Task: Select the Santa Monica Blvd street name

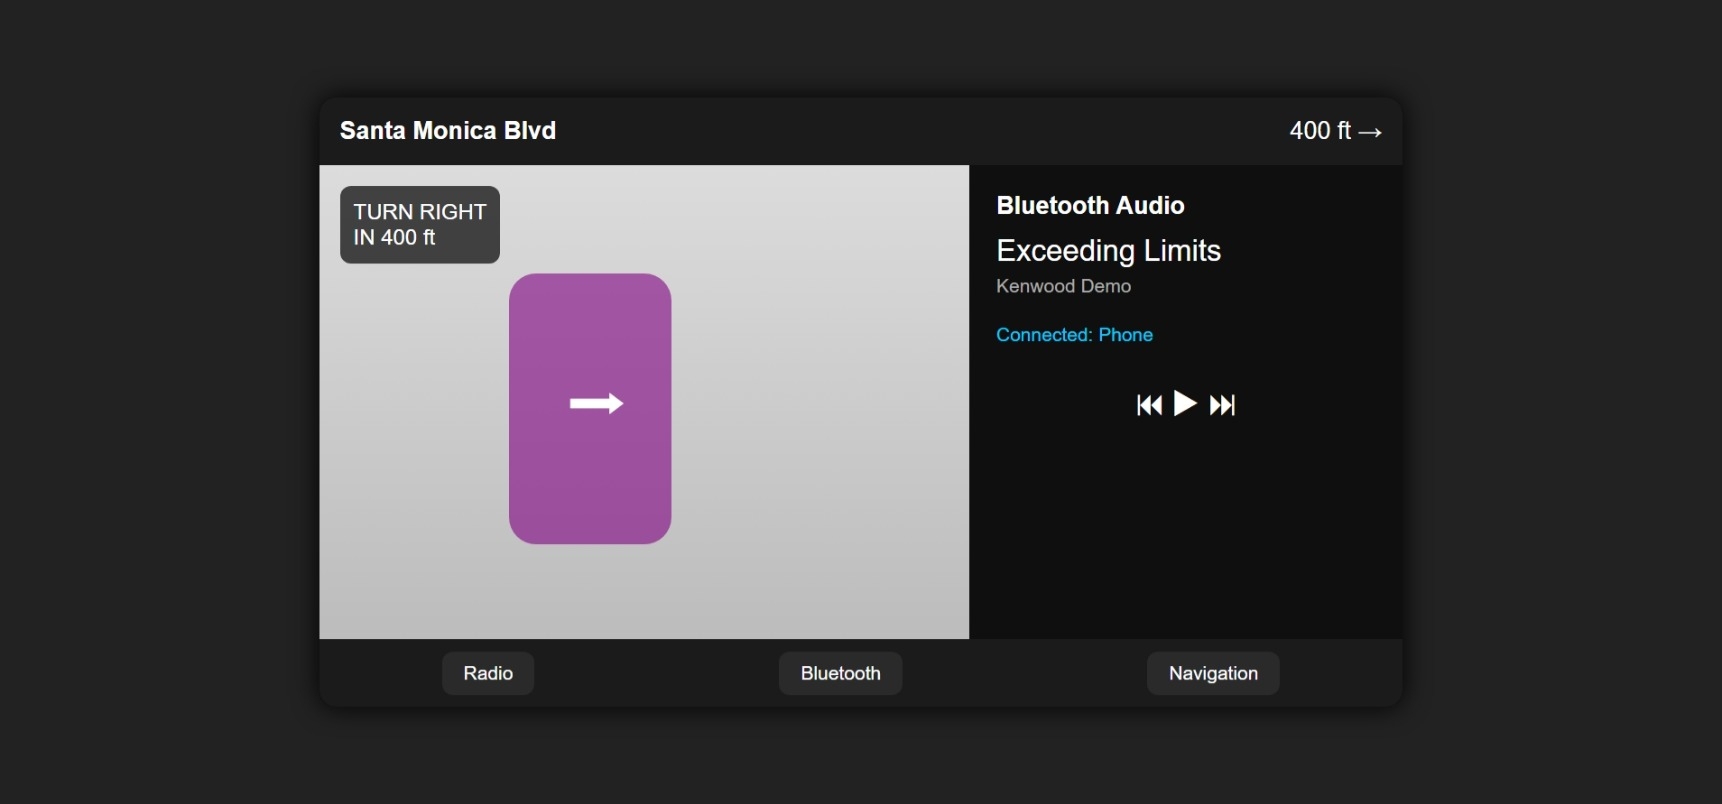Action: [x=448, y=131]
